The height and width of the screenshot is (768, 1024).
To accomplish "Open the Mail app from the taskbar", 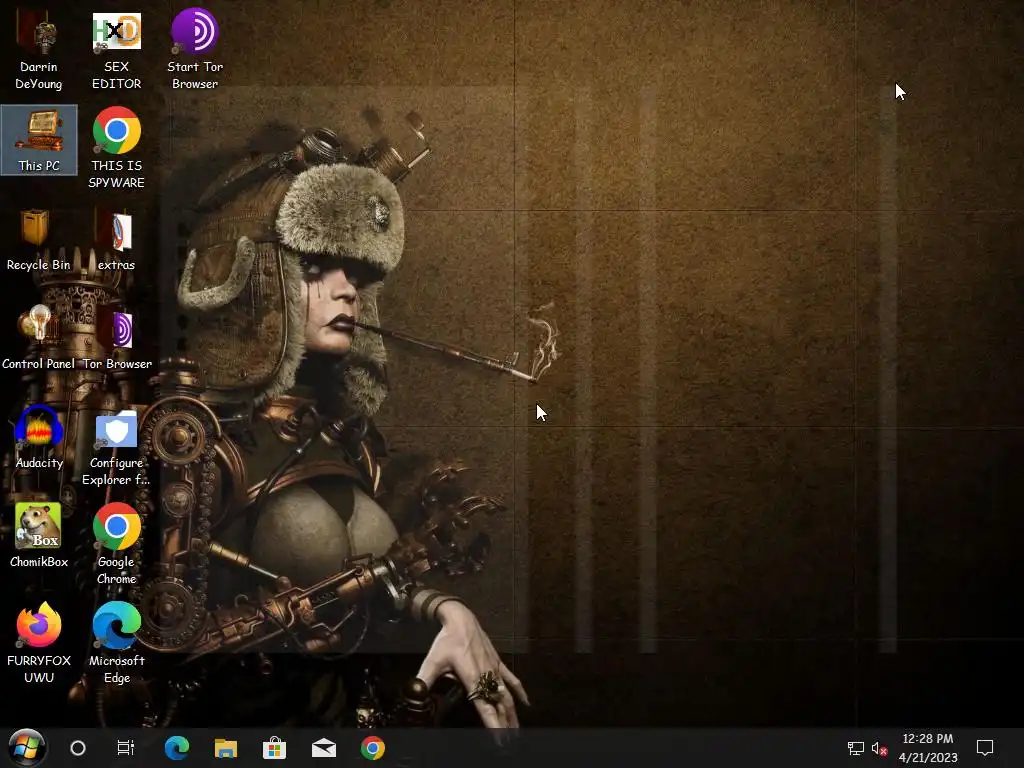I will (324, 748).
